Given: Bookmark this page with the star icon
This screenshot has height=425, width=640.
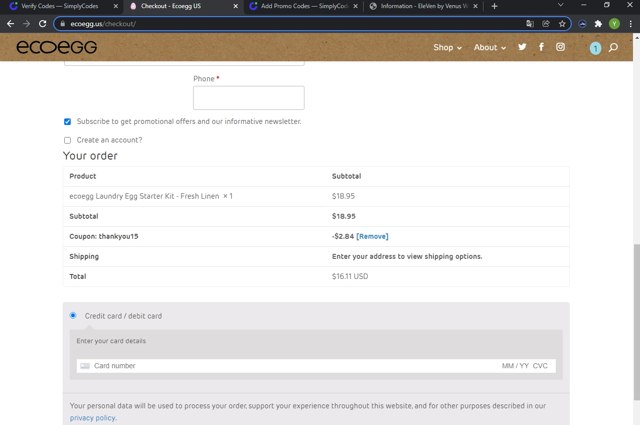Looking at the screenshot, I should (x=562, y=24).
